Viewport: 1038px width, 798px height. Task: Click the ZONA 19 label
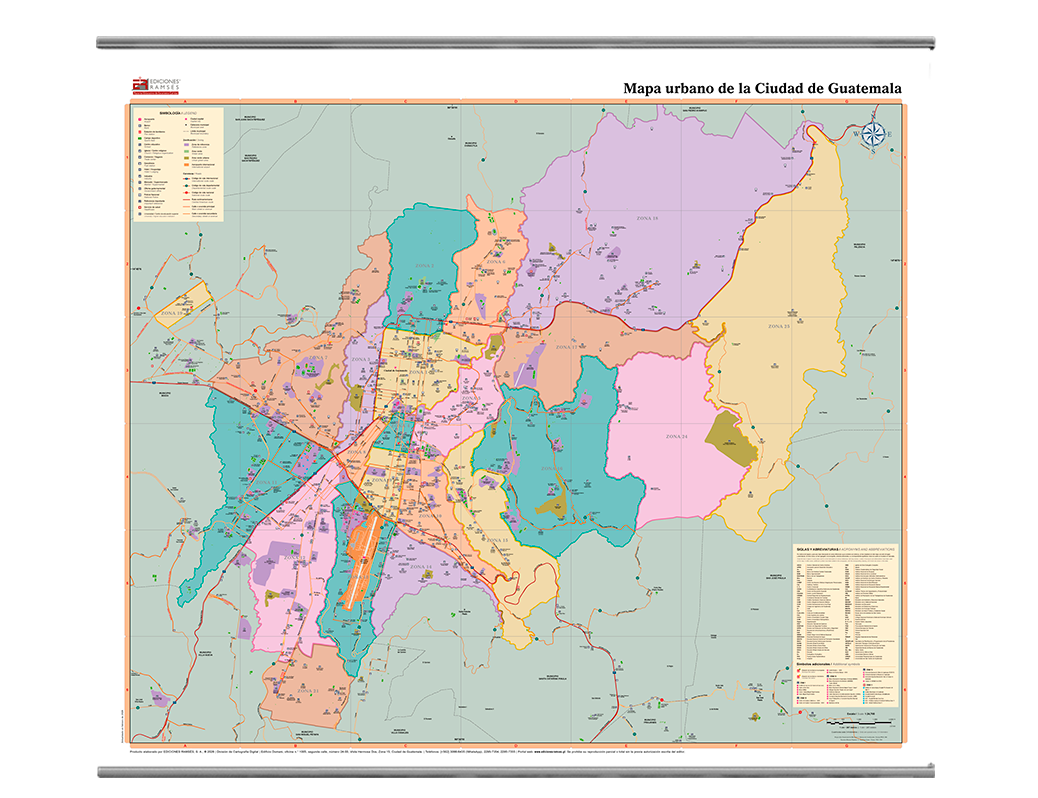click(172, 313)
